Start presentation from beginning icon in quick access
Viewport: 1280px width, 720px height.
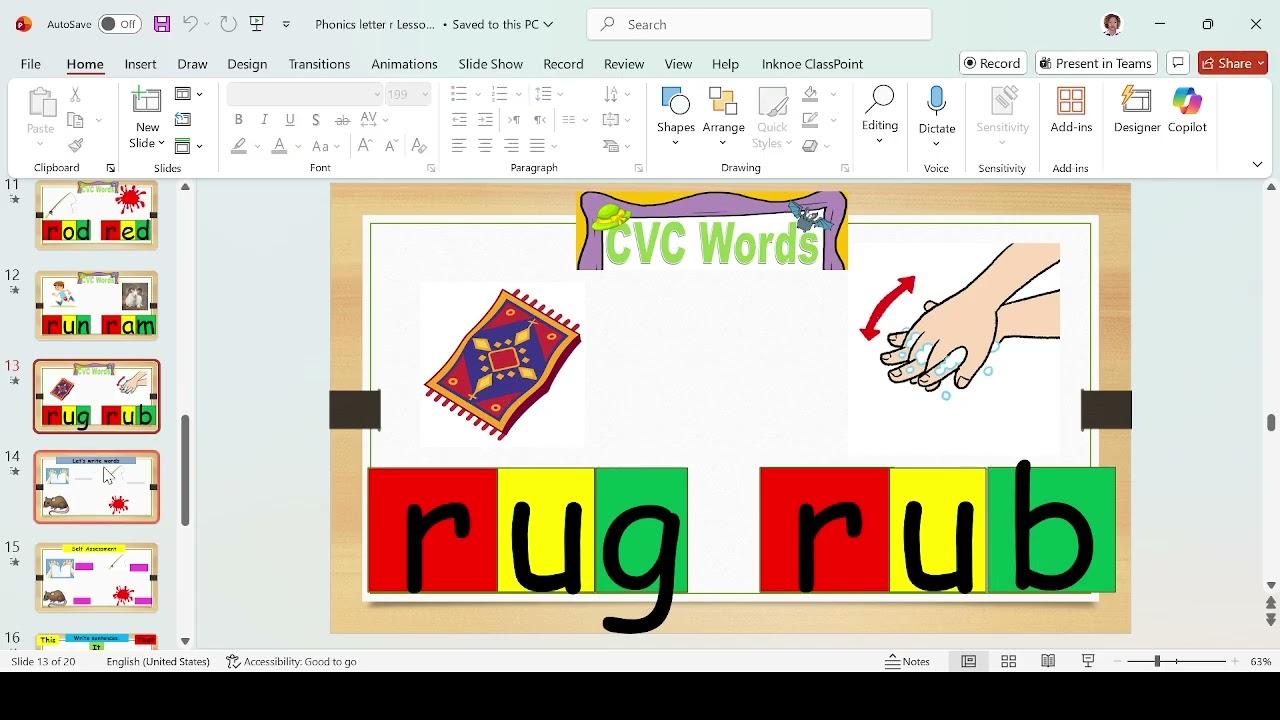[258, 24]
